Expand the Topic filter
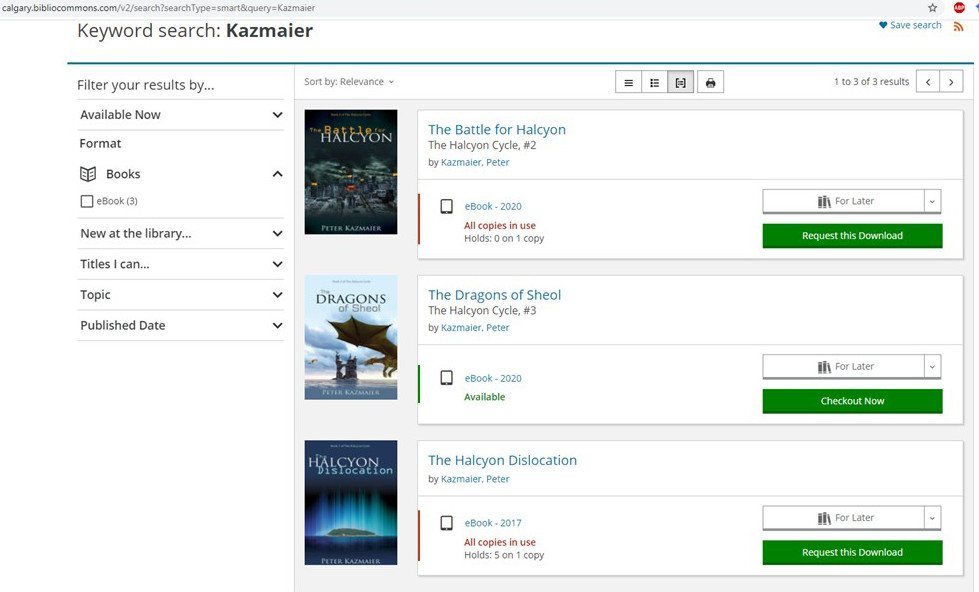979x592 pixels. pos(277,295)
